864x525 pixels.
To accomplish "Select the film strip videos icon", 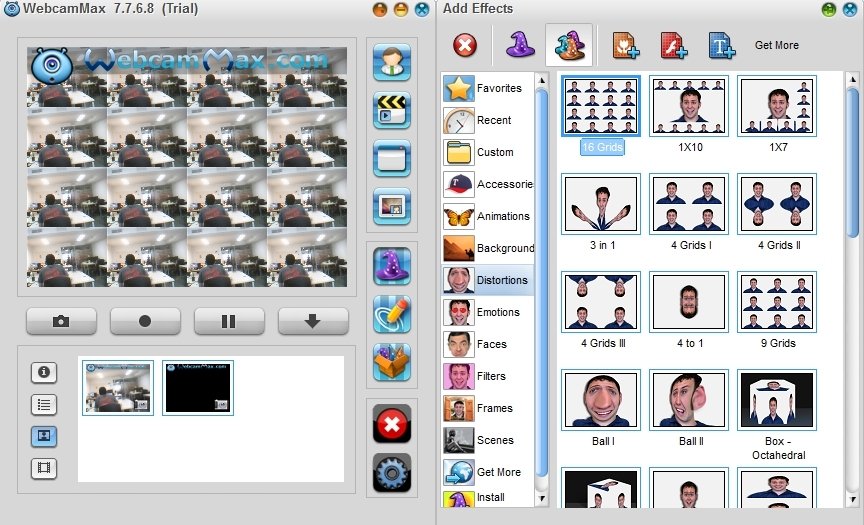I will tap(44, 469).
